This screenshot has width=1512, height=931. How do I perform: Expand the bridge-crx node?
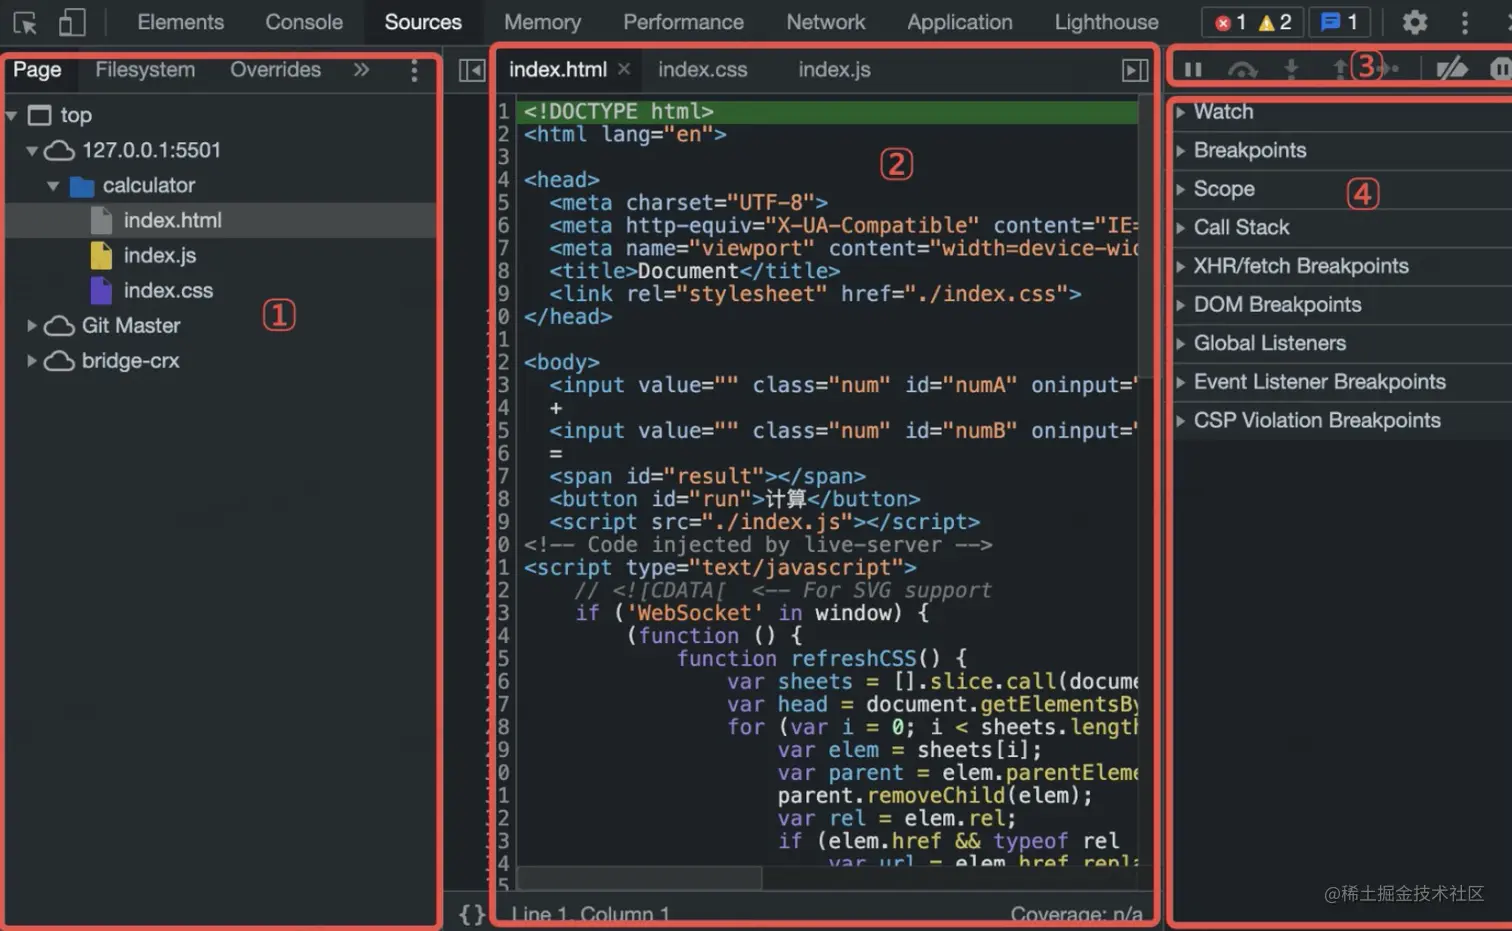click(x=32, y=361)
